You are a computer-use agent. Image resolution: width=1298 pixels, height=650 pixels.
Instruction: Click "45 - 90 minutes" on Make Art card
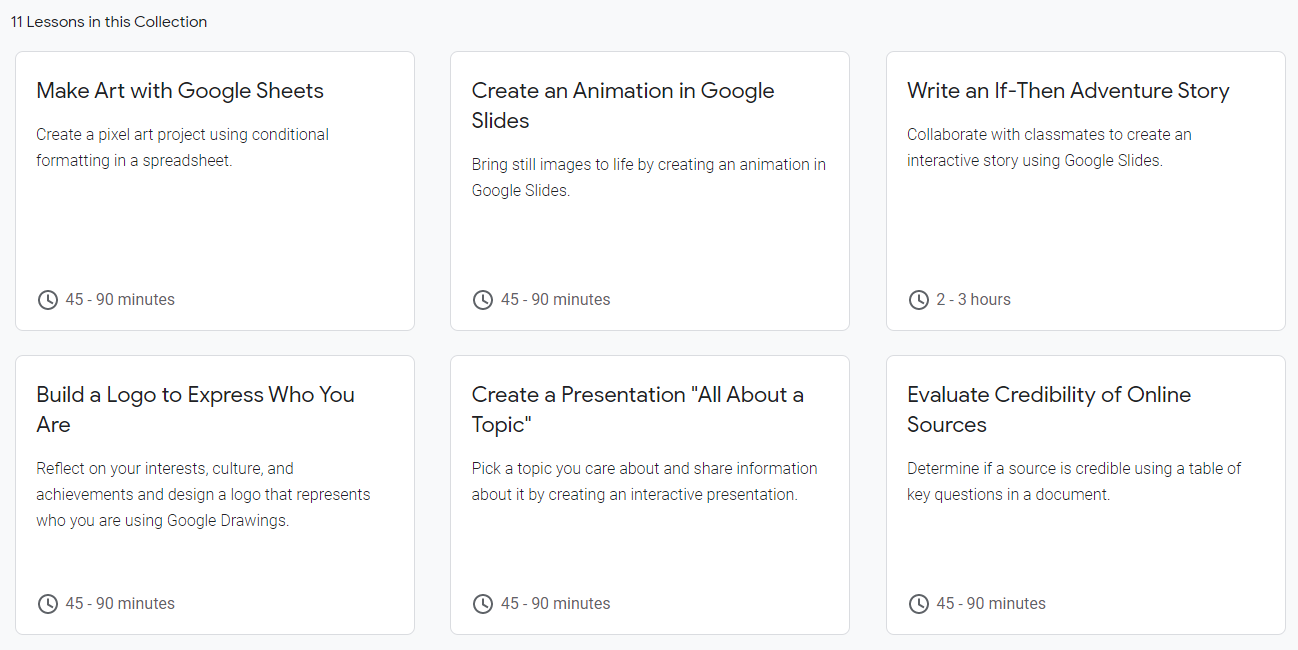coord(120,300)
